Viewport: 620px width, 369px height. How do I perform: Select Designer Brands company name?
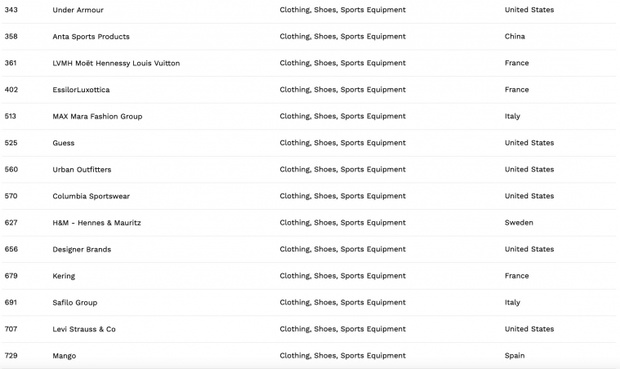click(82, 249)
